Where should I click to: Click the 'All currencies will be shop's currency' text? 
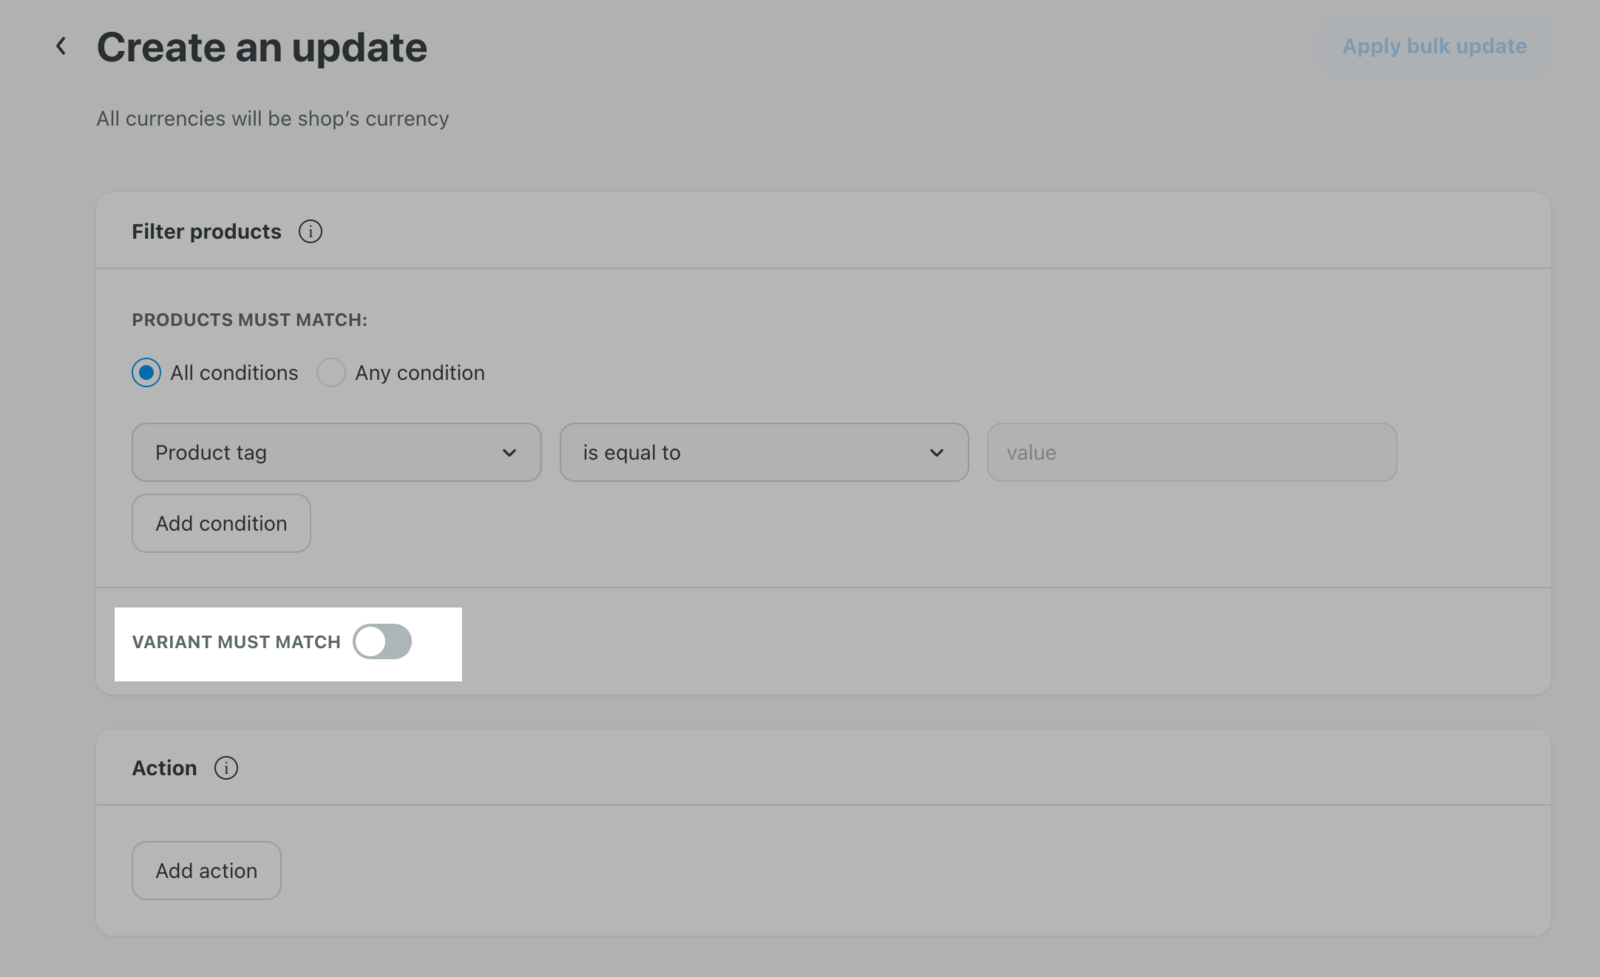coord(272,119)
